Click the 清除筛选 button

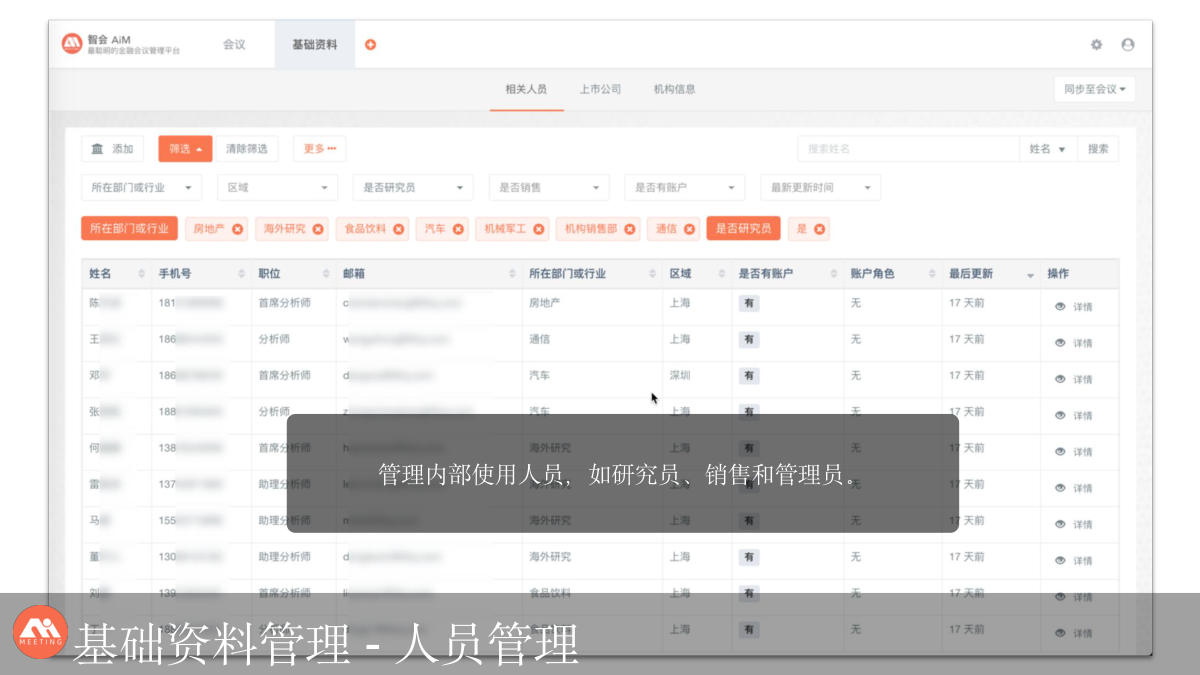point(246,149)
